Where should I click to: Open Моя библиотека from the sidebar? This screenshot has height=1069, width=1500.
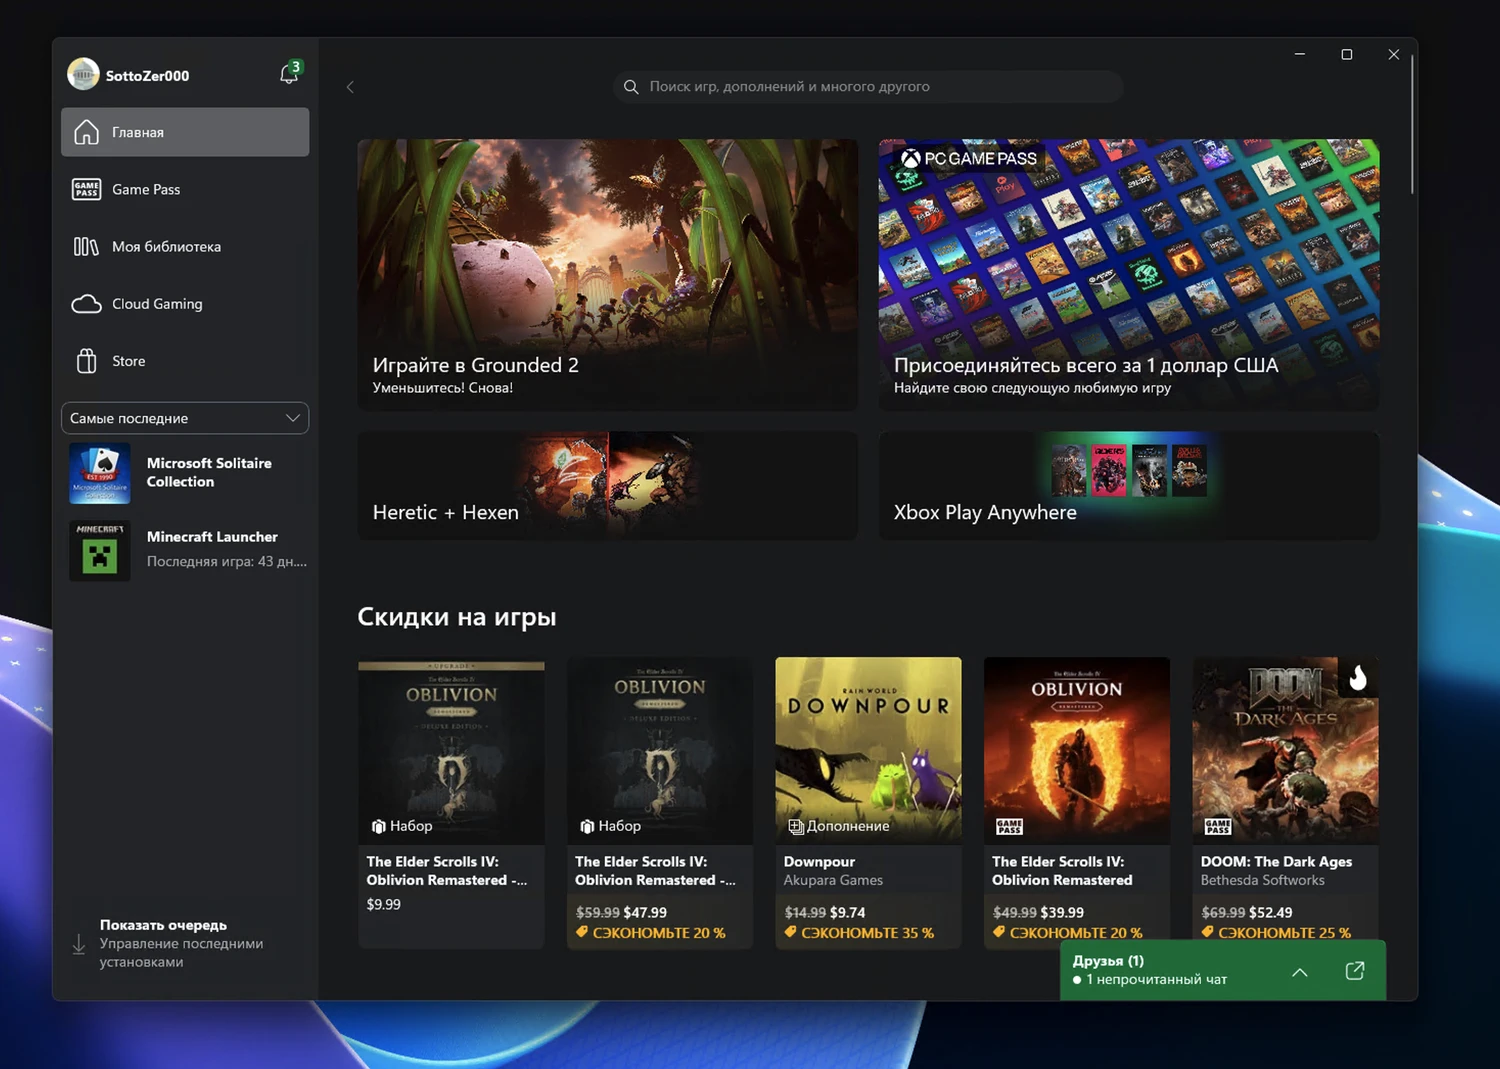pyautogui.click(x=166, y=246)
